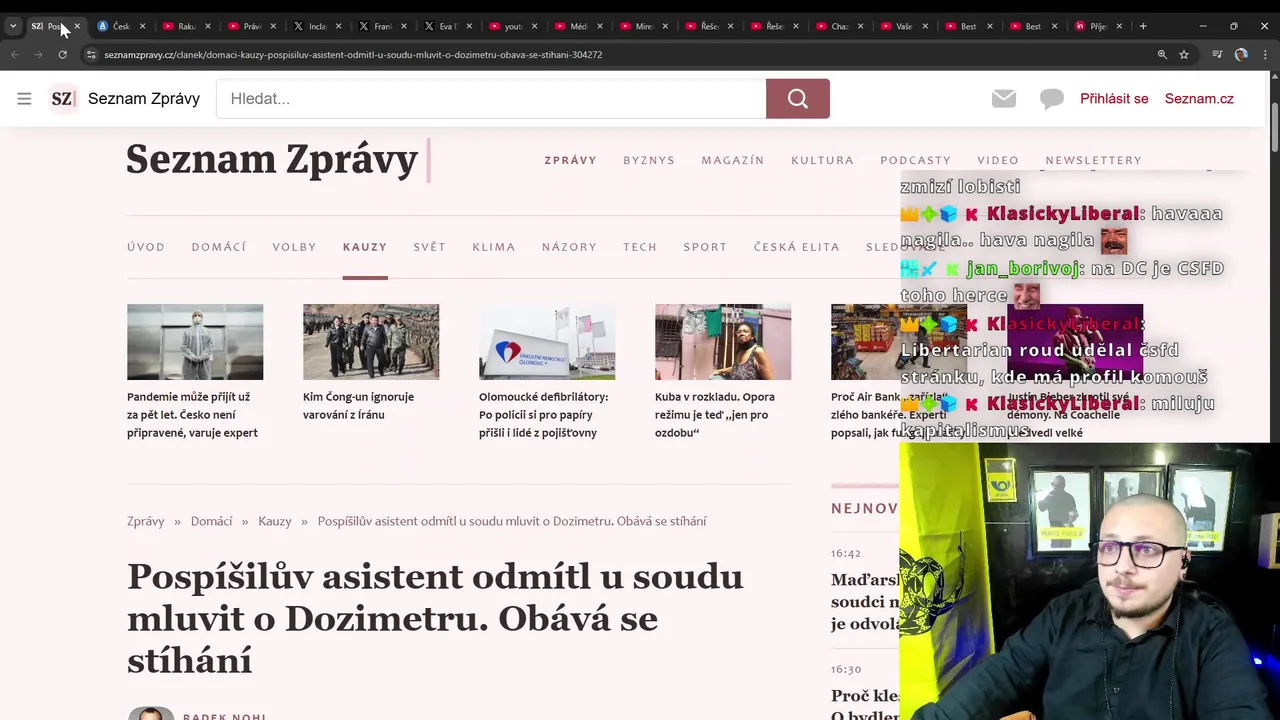
Task: Close the 'Právi' YouTube tab
Action: click(x=273, y=26)
